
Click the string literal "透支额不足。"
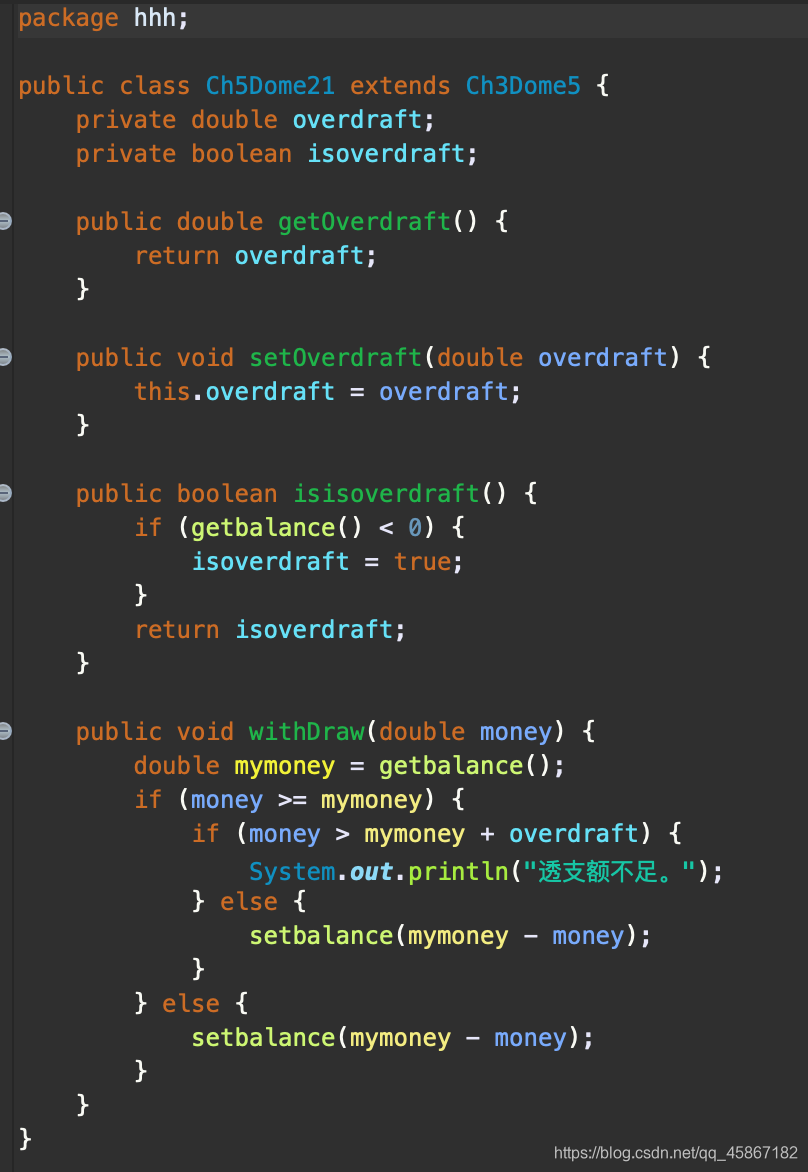pyautogui.click(x=611, y=872)
